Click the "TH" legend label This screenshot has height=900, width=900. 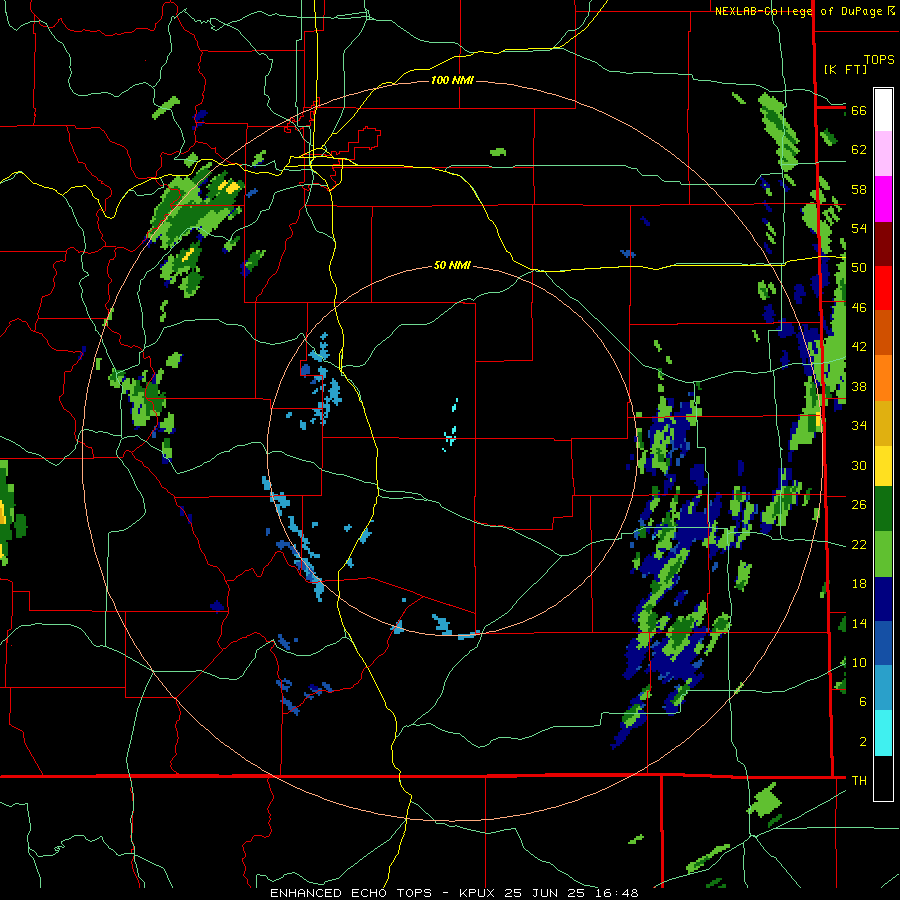click(859, 781)
